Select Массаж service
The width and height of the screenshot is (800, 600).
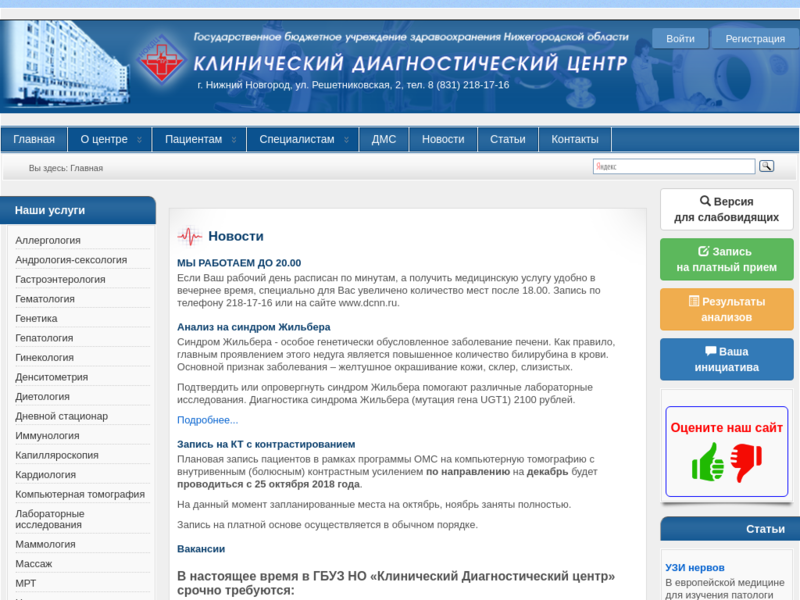(34, 564)
